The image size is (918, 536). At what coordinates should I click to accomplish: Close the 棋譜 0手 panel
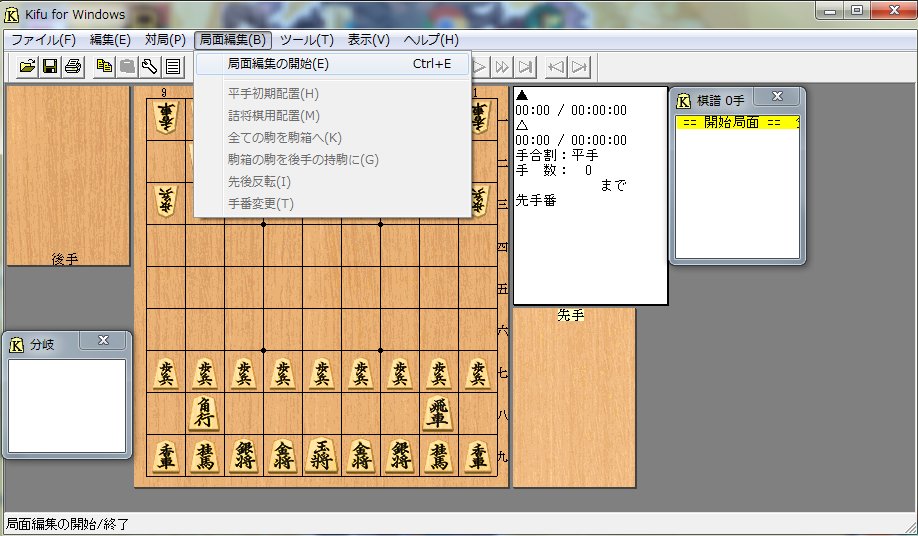[777, 97]
